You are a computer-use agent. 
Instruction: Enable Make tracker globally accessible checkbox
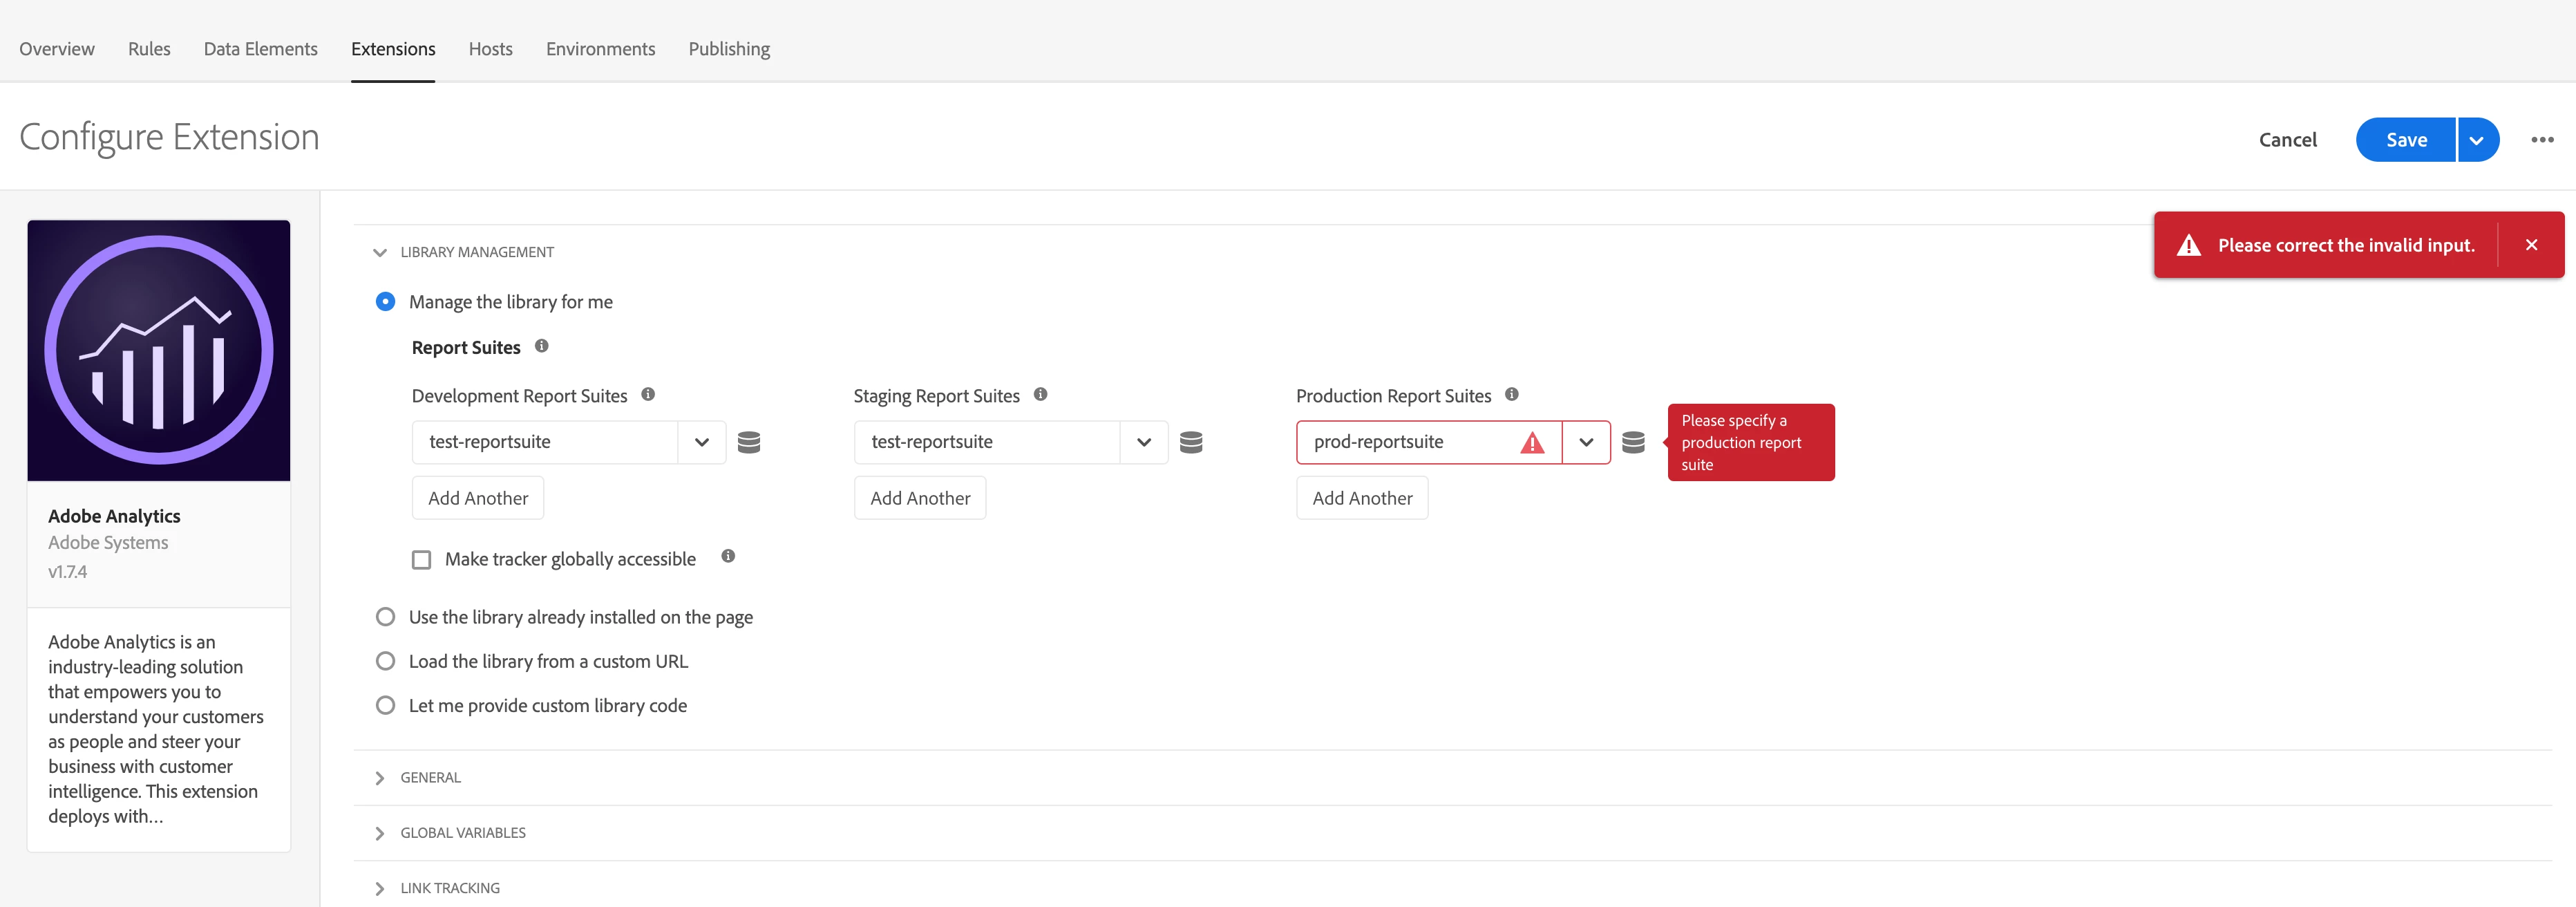point(422,559)
